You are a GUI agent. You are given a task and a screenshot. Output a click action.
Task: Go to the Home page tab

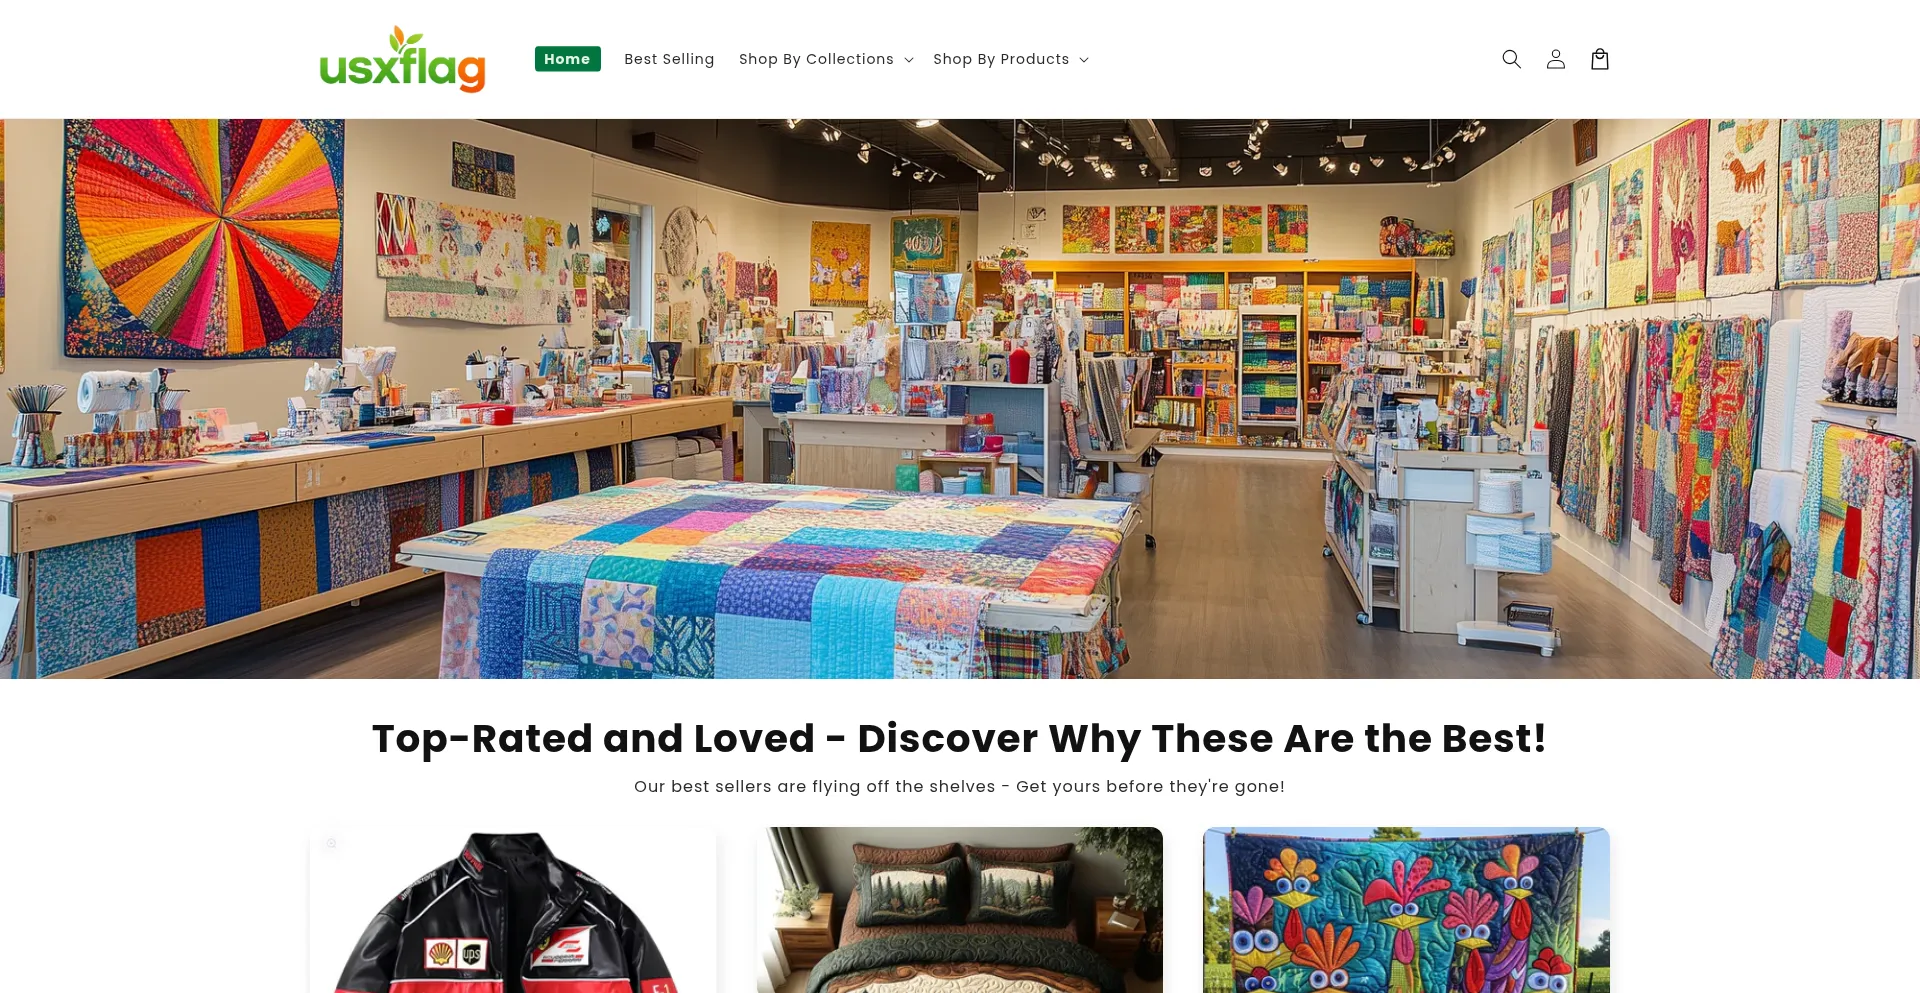point(567,59)
